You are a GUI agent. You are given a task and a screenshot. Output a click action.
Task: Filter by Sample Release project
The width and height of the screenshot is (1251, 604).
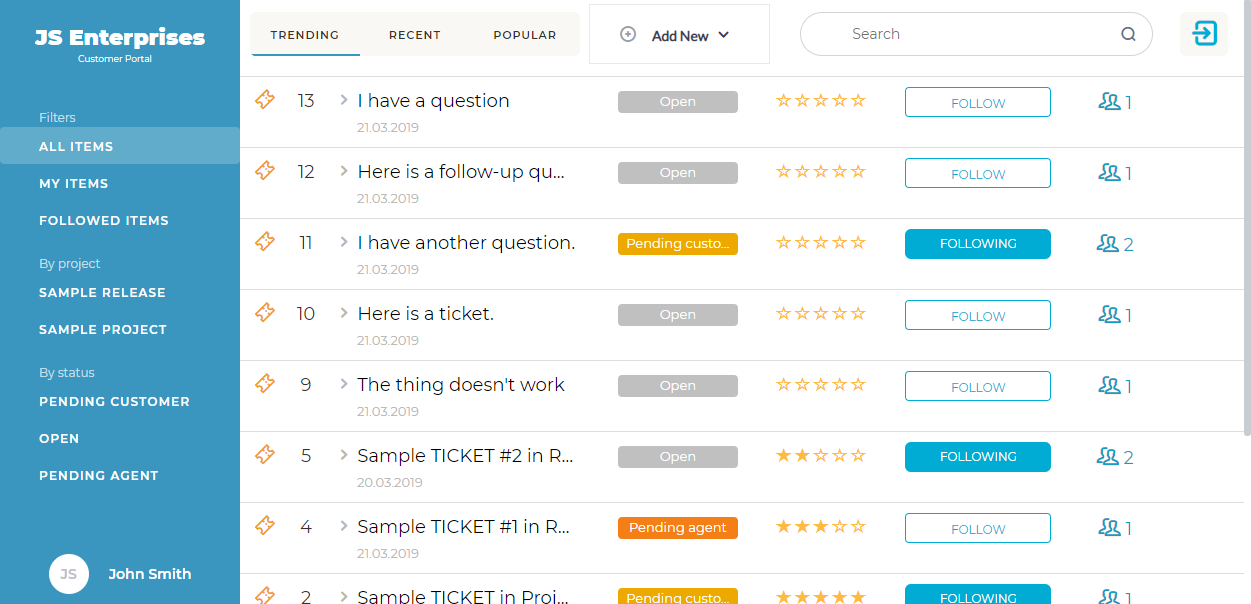102,293
